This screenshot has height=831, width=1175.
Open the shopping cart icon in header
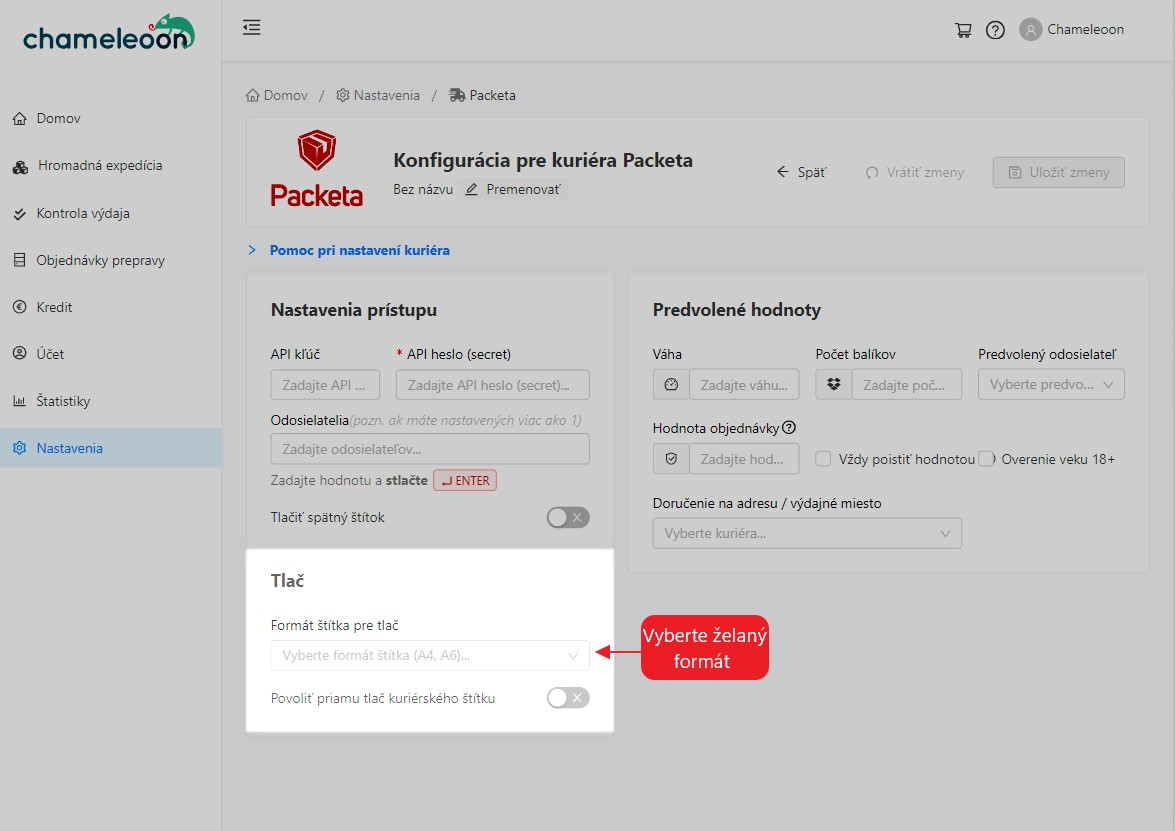coord(963,30)
